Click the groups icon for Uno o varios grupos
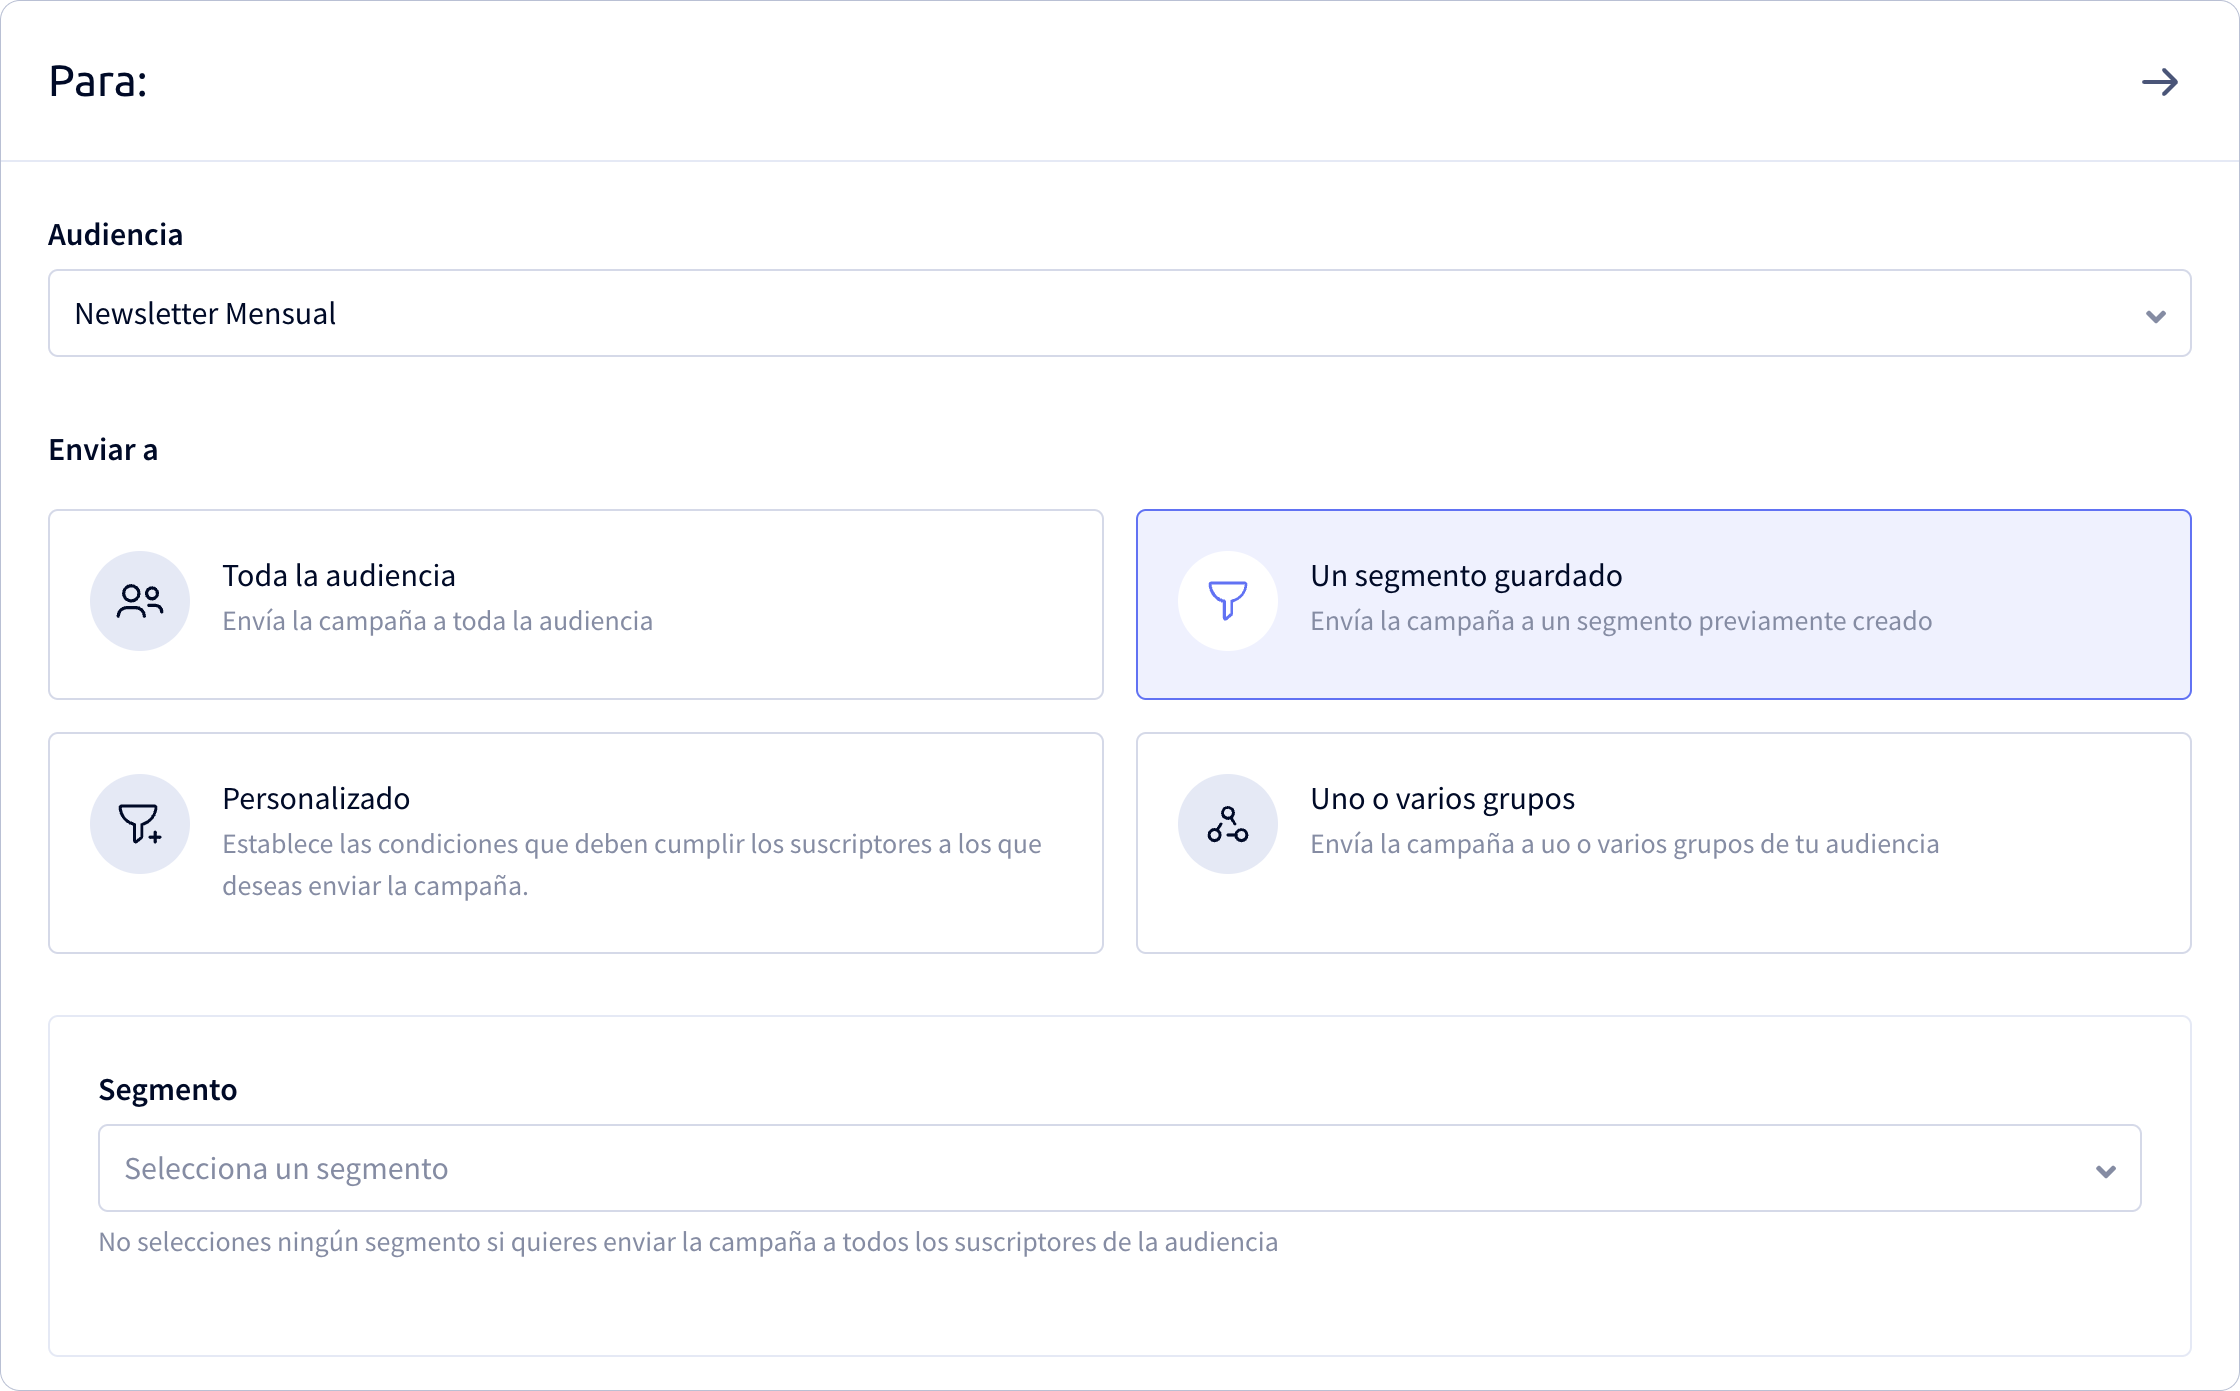The image size is (2240, 1391). (1228, 824)
